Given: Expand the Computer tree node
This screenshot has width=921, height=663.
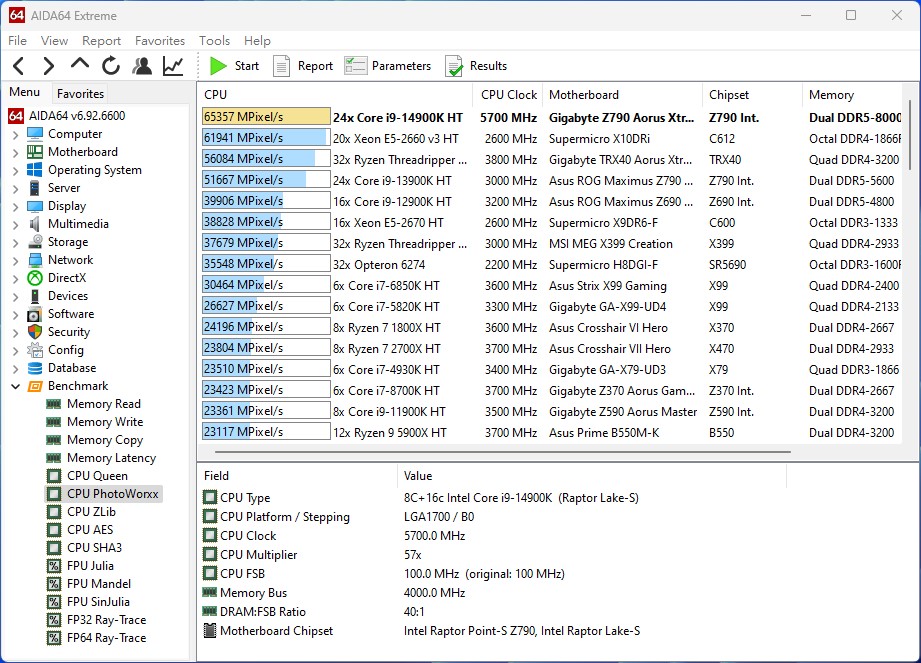Looking at the screenshot, I should click(x=15, y=134).
